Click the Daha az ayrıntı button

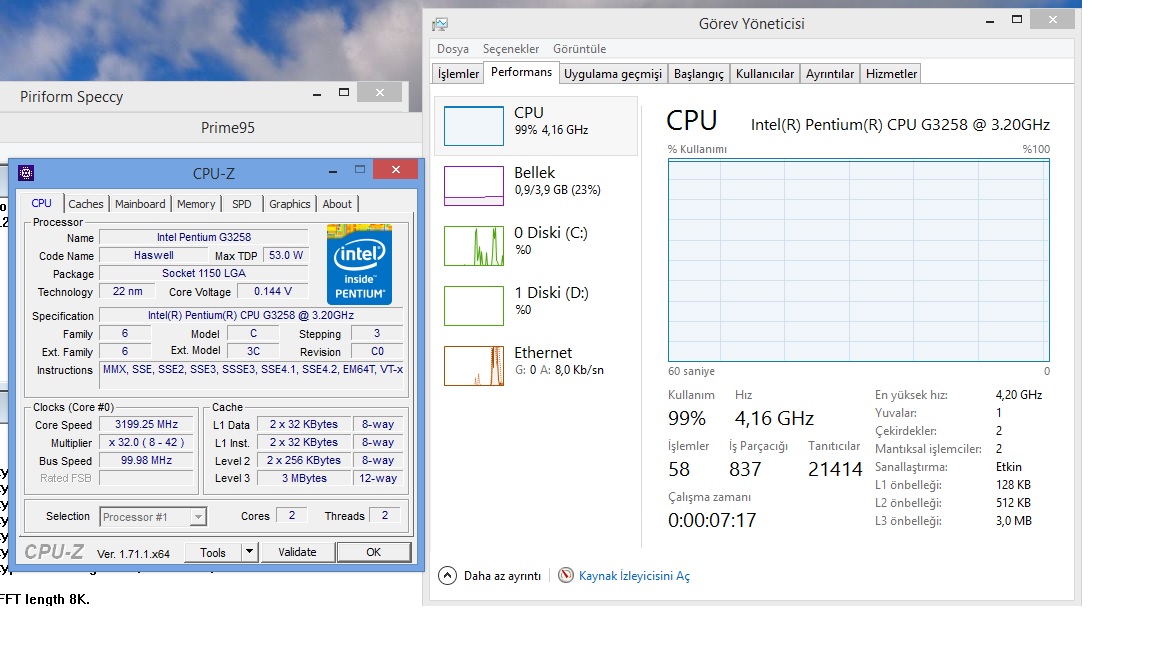[x=490, y=575]
